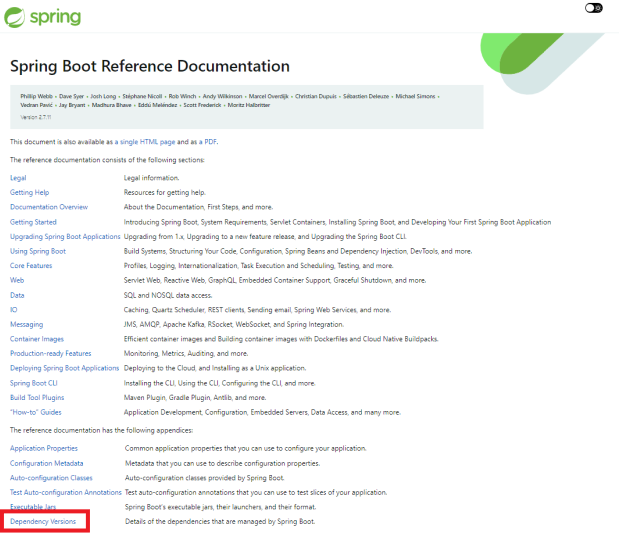This screenshot has height=533, width=619.
Task: Toggle the dark mode switch
Action: pos(593,8)
